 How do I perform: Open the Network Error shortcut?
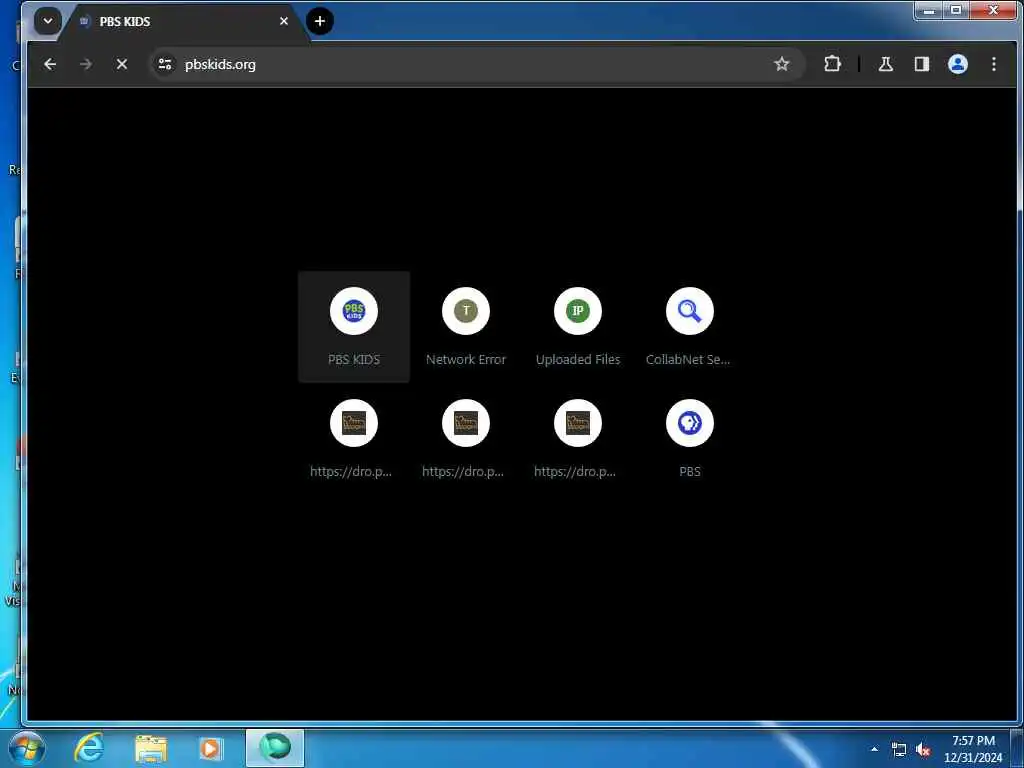point(466,327)
